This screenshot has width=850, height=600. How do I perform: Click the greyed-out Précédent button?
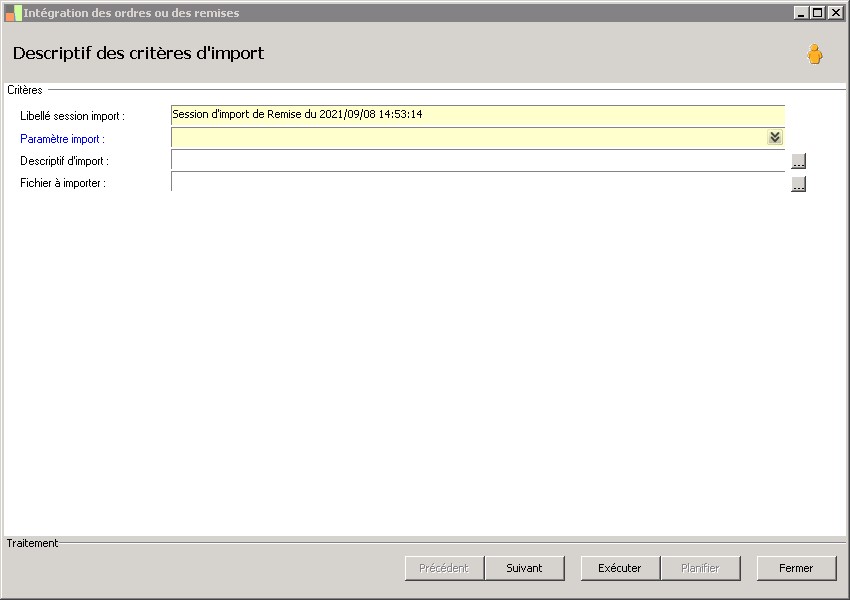click(x=444, y=568)
